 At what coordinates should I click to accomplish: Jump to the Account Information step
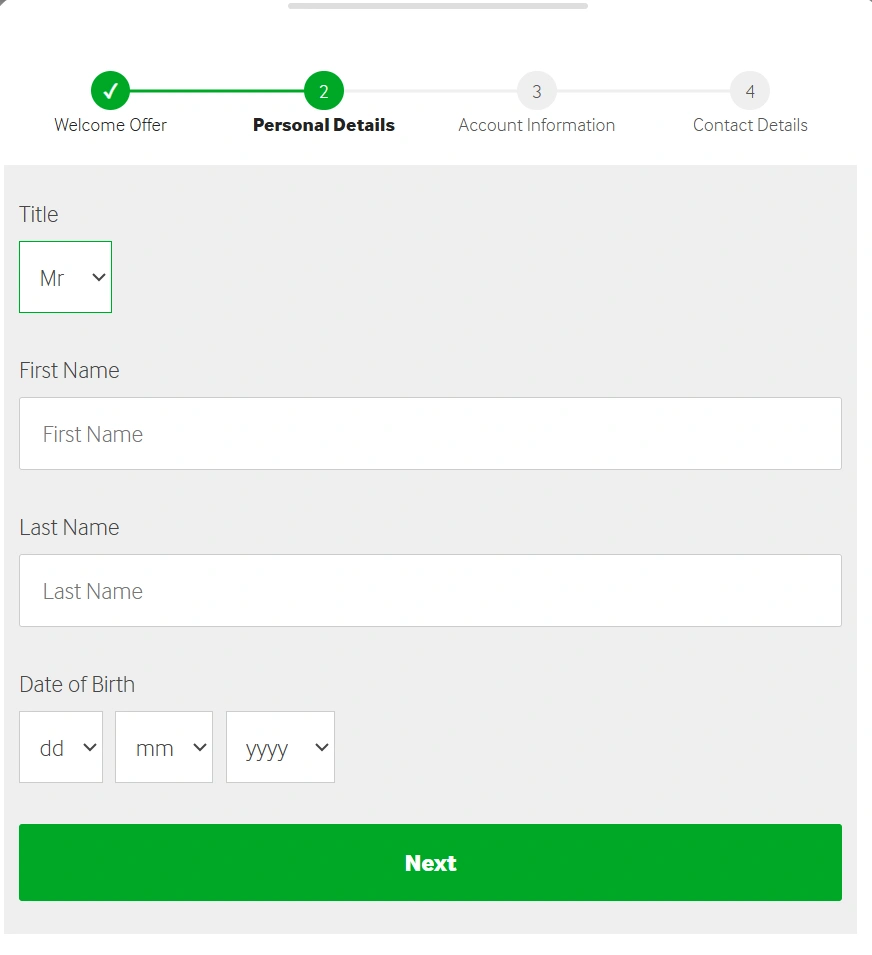tap(536, 125)
